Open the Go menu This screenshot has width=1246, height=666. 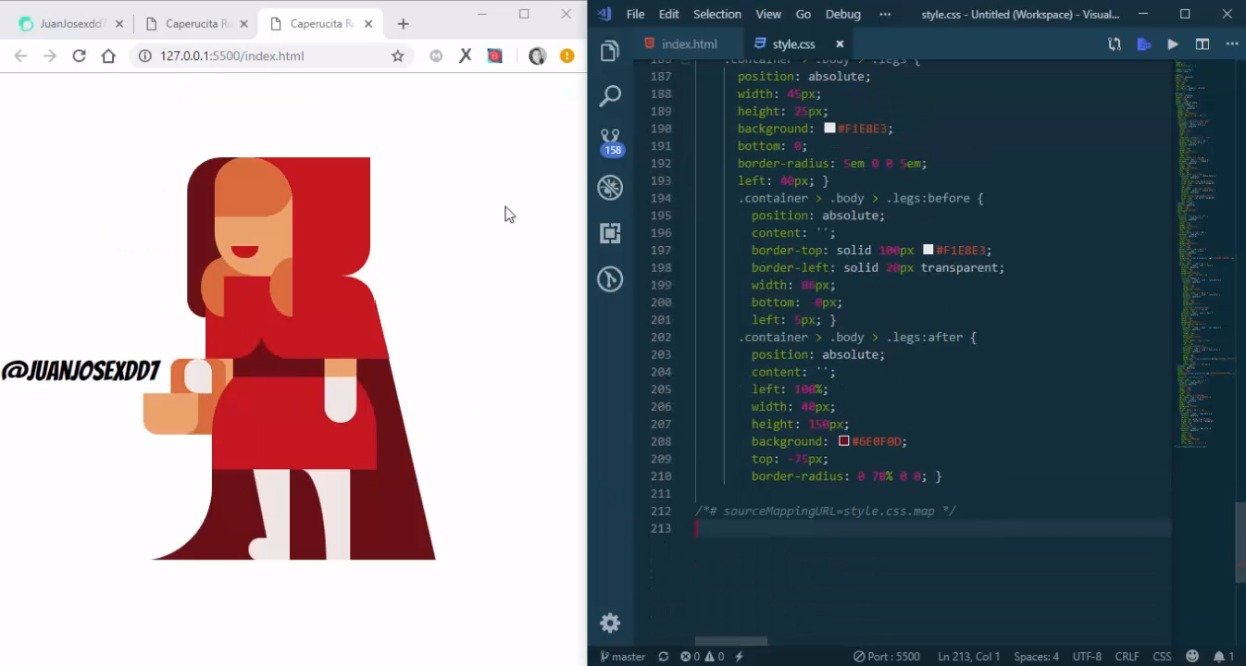coord(803,14)
